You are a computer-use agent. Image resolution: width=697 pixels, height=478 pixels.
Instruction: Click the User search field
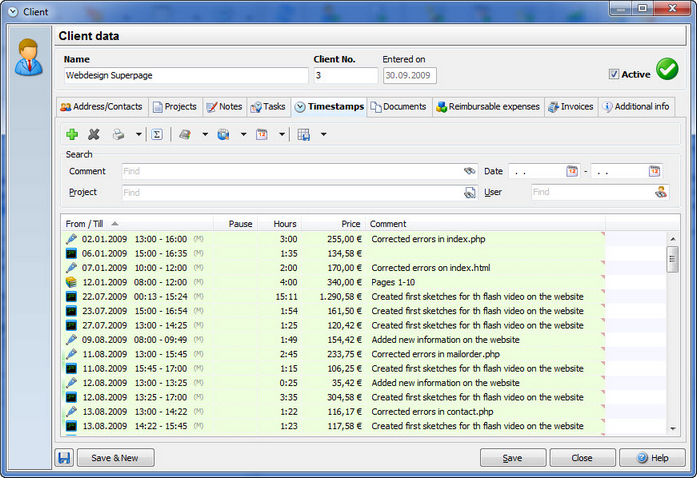[600, 192]
